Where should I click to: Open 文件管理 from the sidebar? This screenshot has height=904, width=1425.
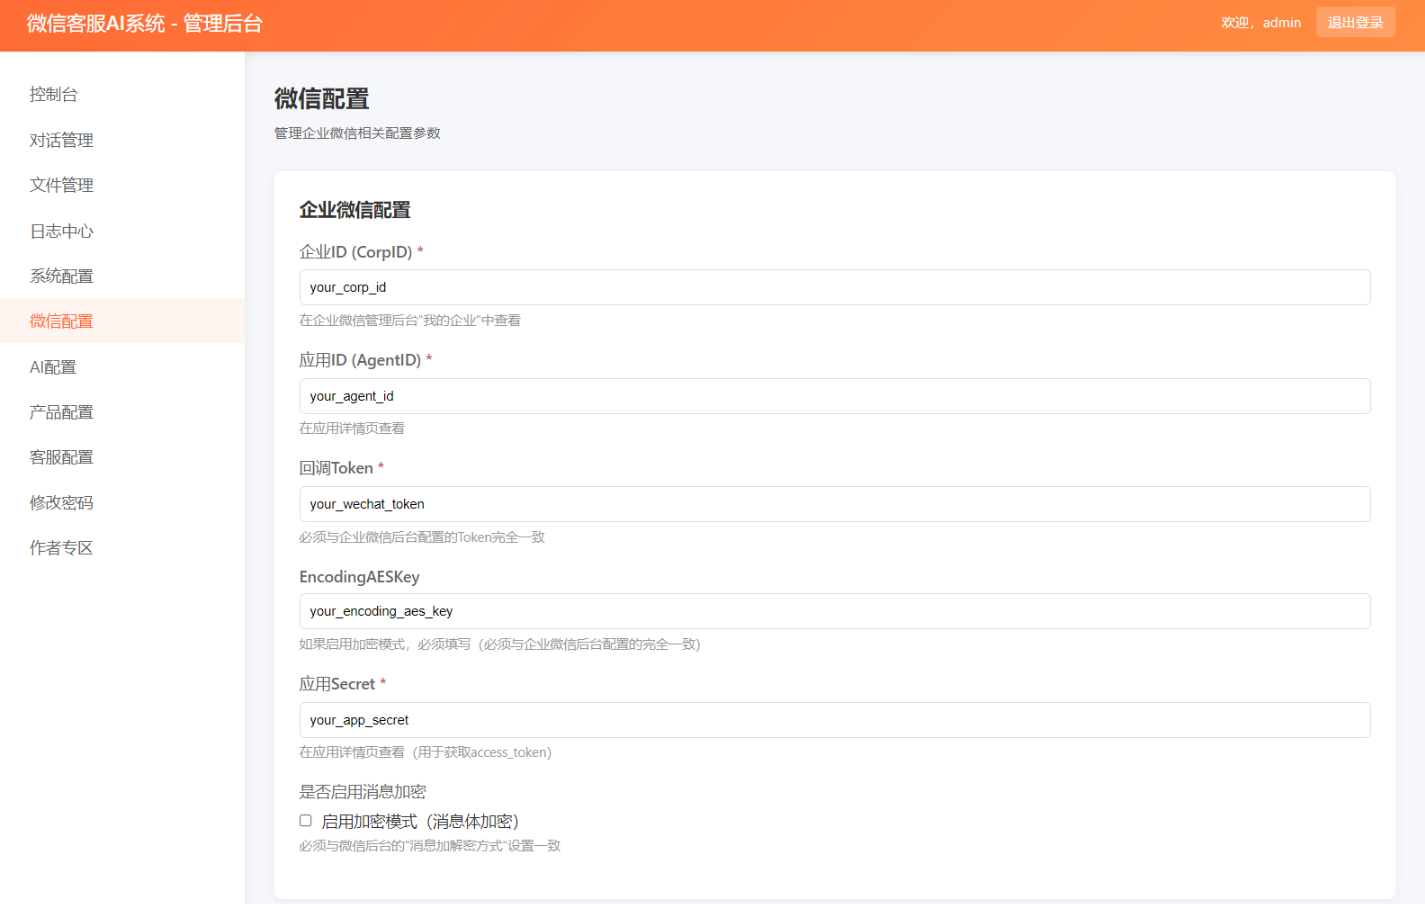[x=61, y=185]
